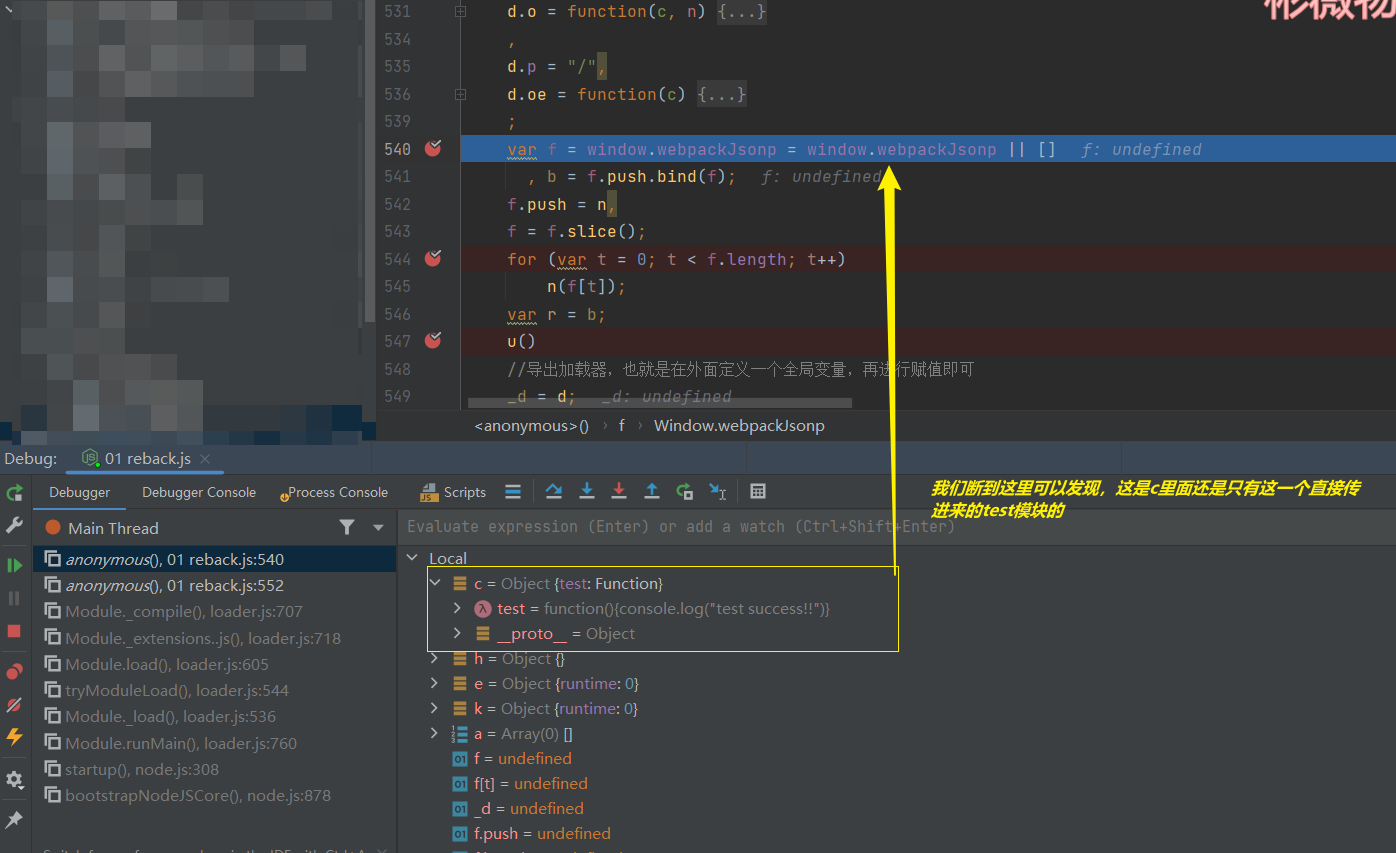Select frame tryModuleLoad(), loader.js:544
Image resolution: width=1396 pixels, height=853 pixels.
pyautogui.click(x=215, y=690)
